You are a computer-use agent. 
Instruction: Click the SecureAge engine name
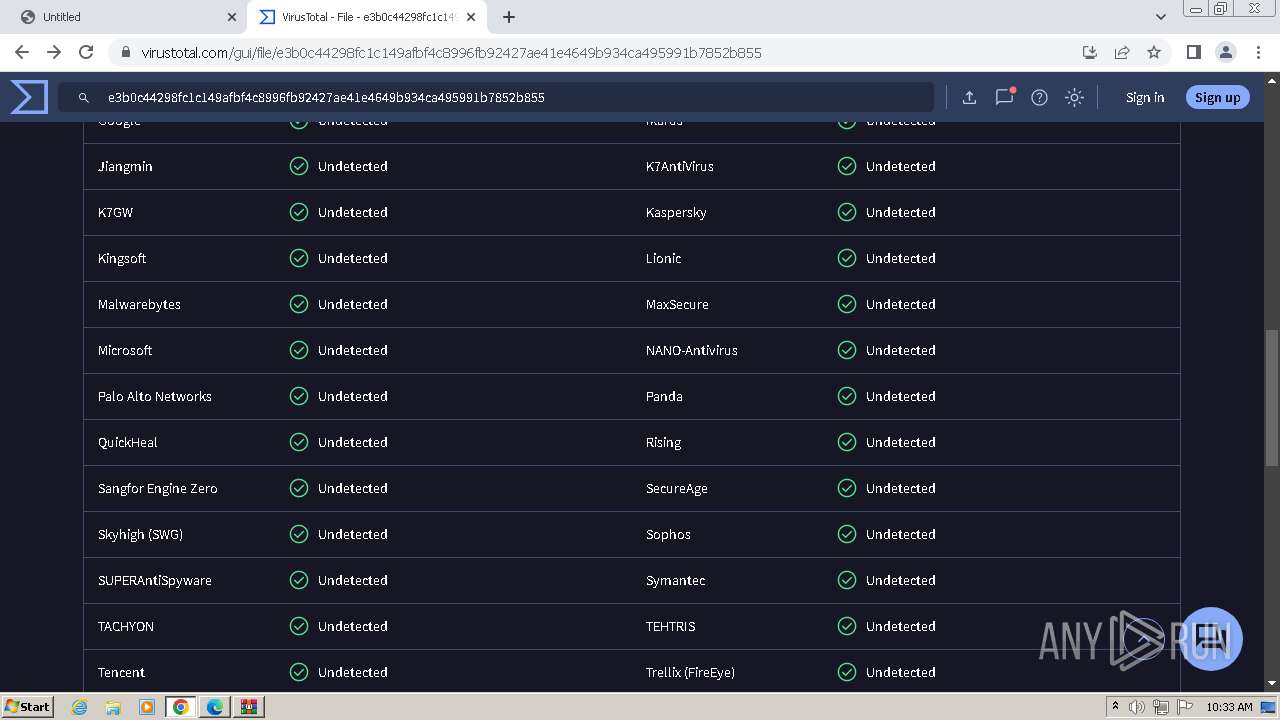point(677,488)
